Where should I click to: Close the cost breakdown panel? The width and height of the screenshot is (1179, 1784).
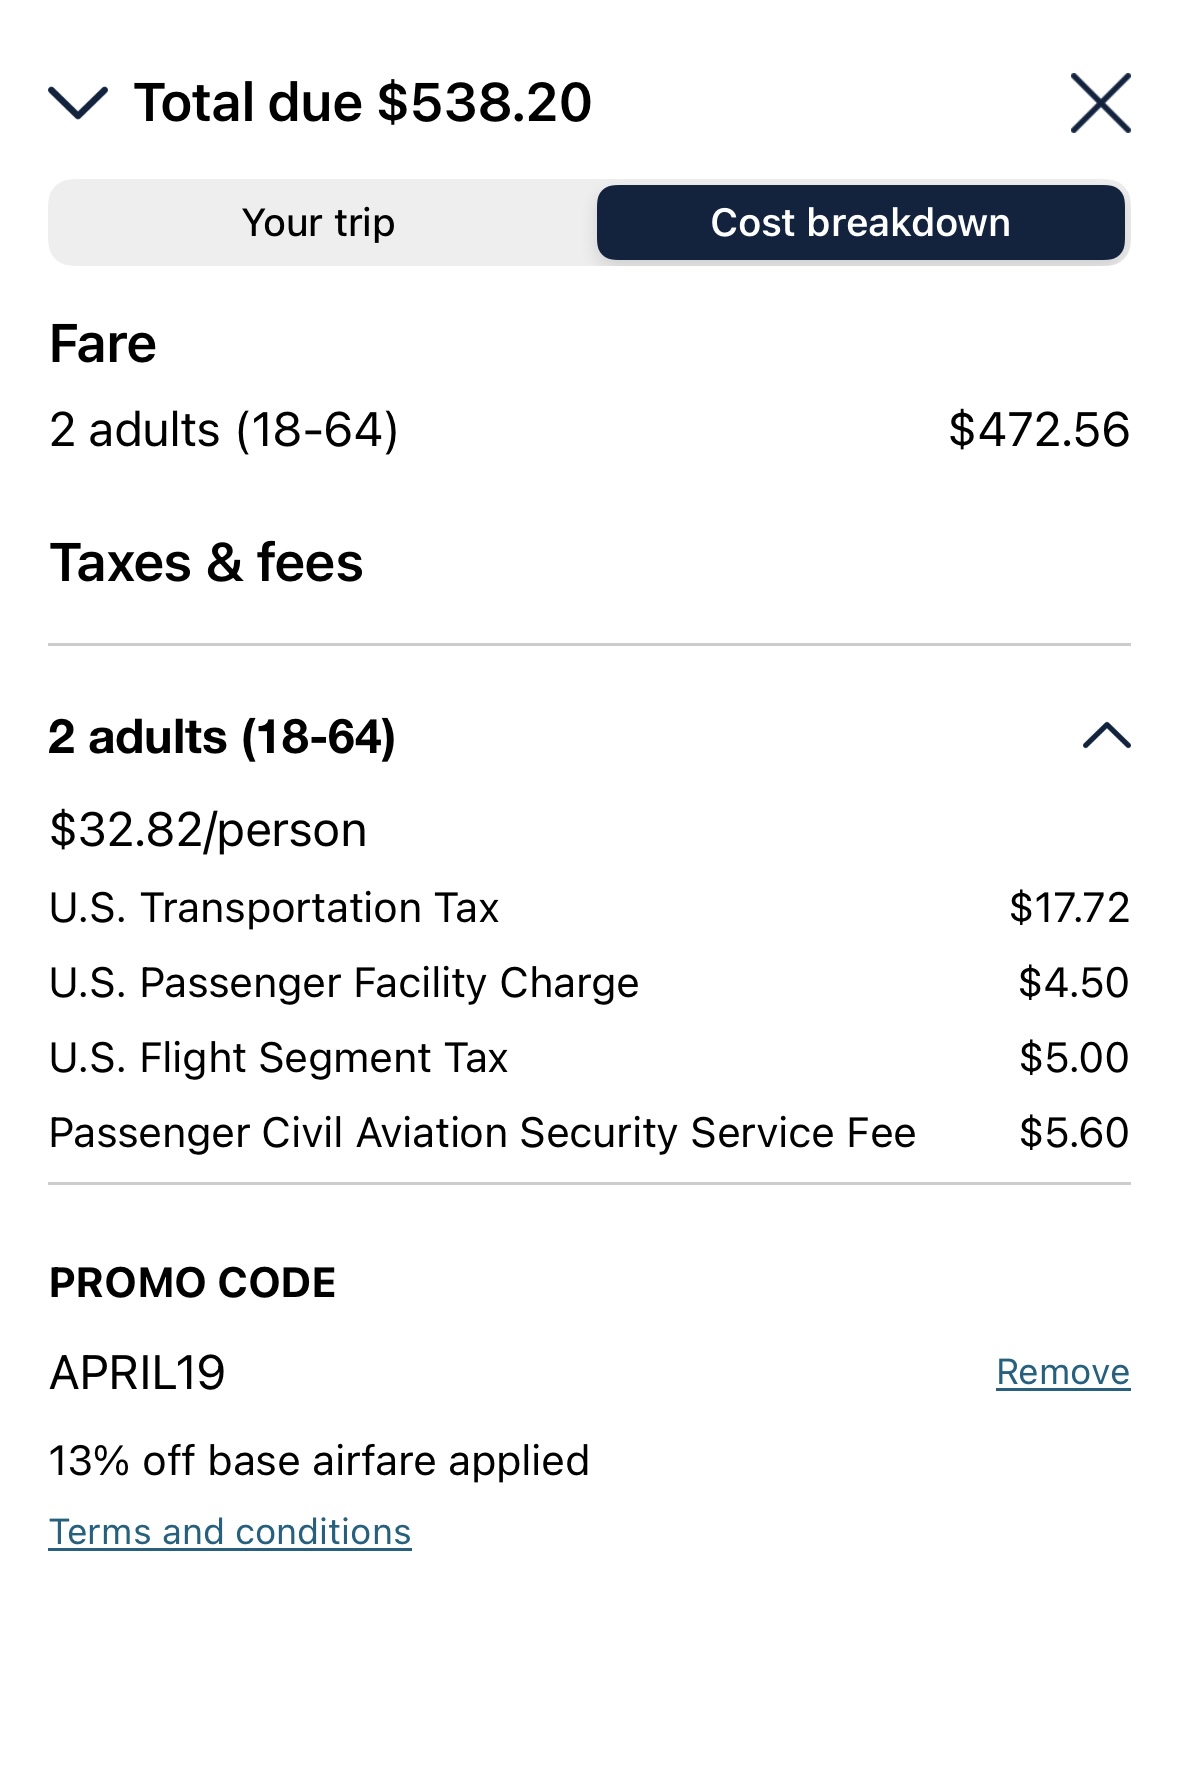pos(1100,103)
